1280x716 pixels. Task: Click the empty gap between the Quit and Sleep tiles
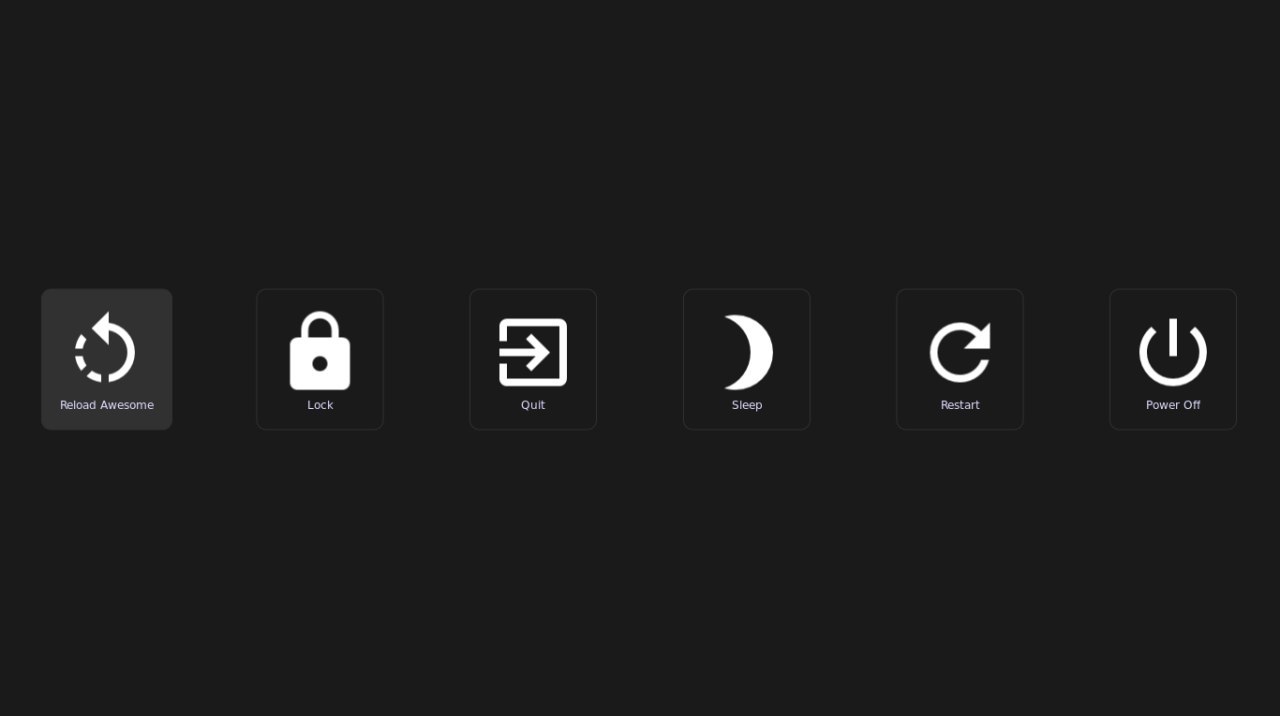(x=640, y=359)
